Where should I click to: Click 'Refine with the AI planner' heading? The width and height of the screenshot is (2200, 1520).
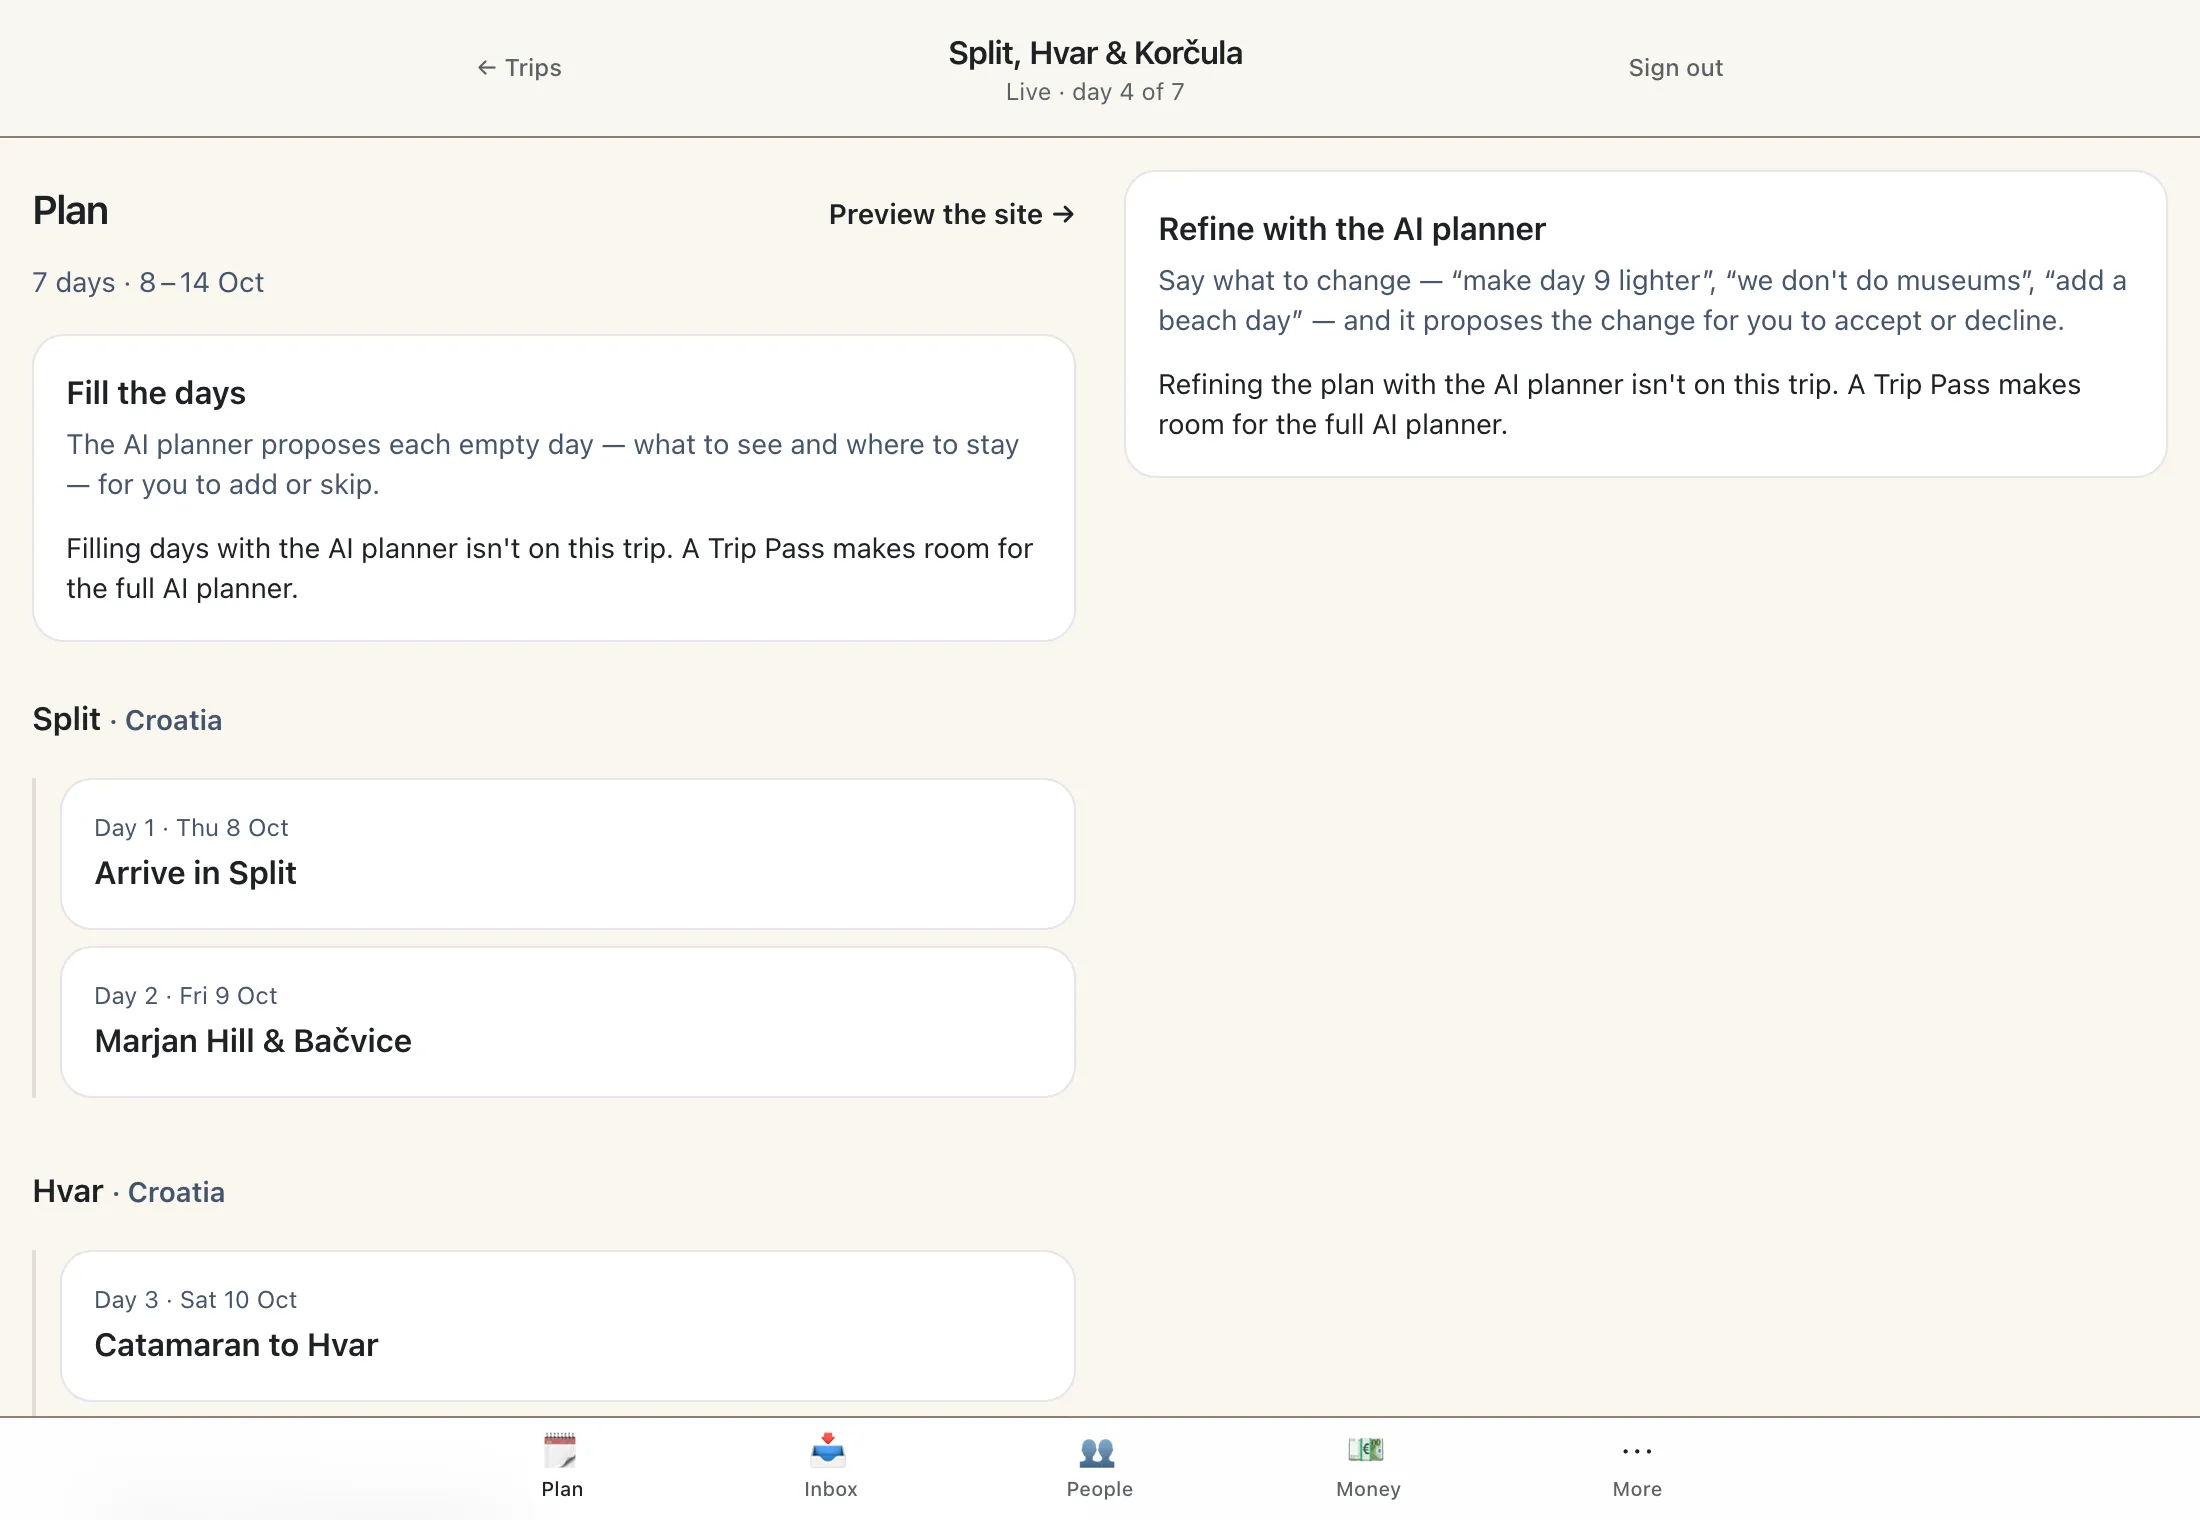point(1352,229)
